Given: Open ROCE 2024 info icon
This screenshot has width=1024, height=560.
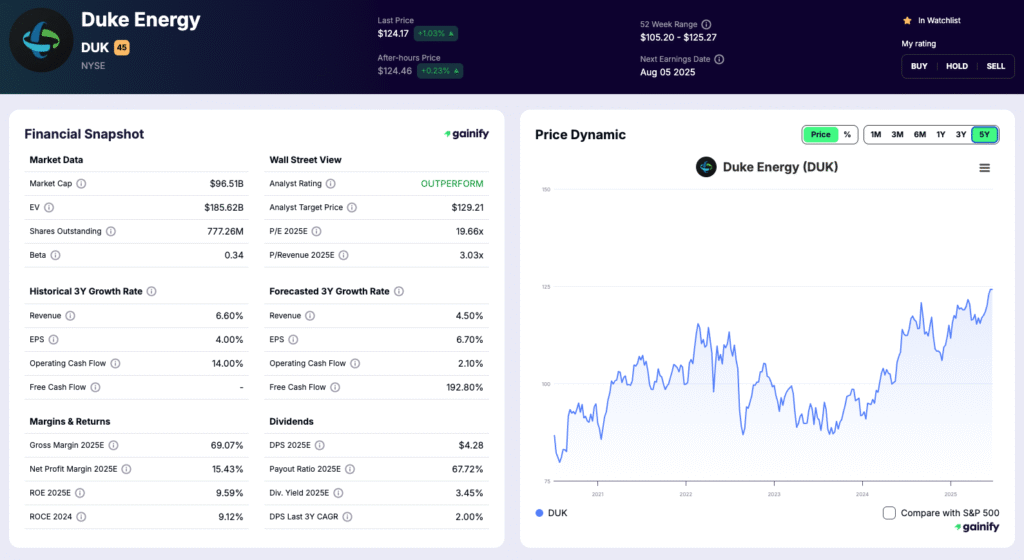Looking at the screenshot, I should point(81,517).
